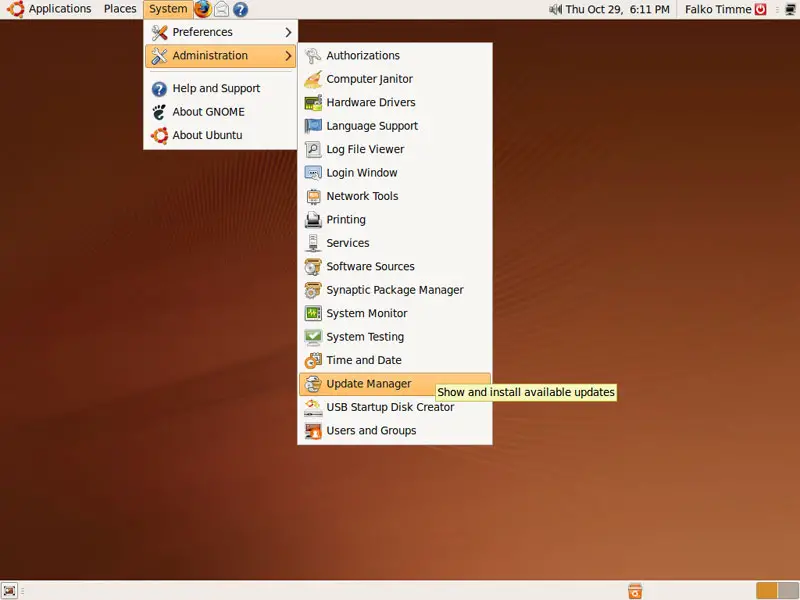Click the Printing printer icon
The image size is (800, 600).
[313, 220]
